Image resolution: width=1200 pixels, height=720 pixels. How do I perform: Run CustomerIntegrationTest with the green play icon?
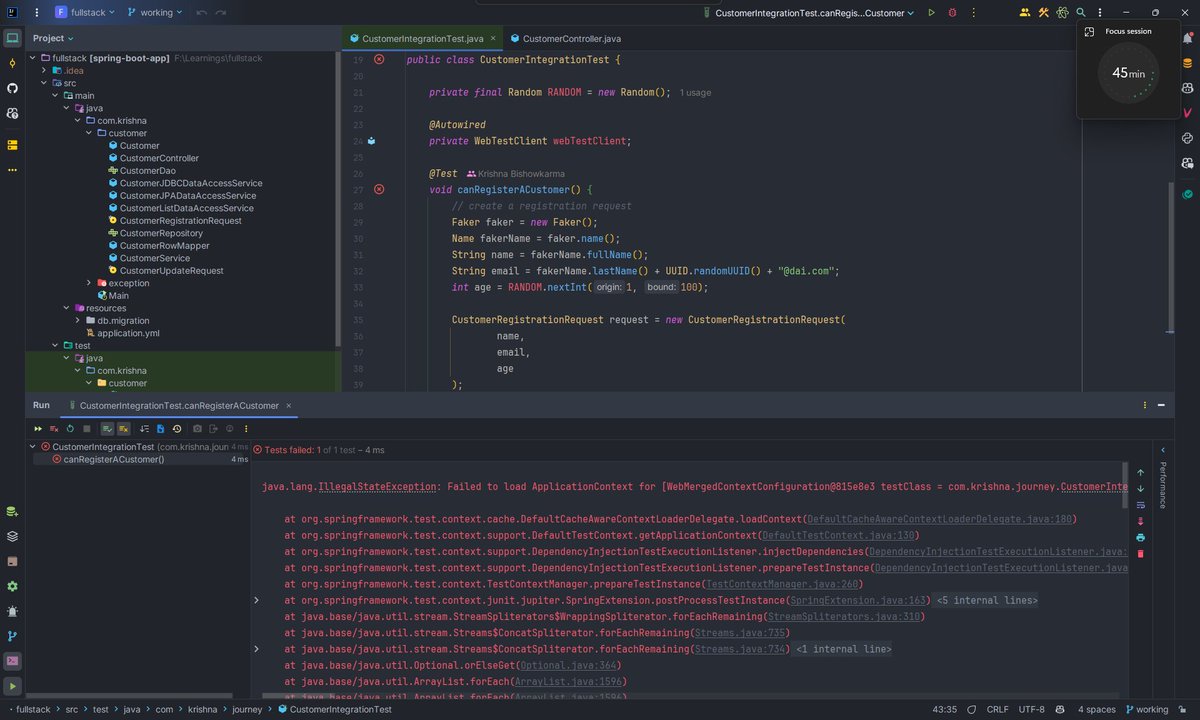pos(931,12)
